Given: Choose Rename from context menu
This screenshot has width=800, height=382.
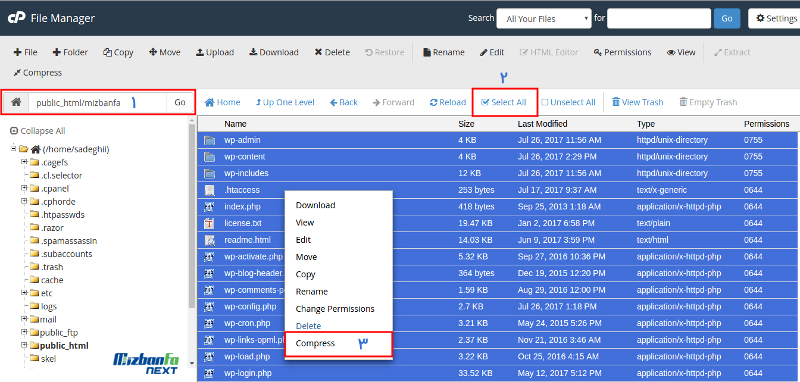Looking at the screenshot, I should click(x=311, y=292).
